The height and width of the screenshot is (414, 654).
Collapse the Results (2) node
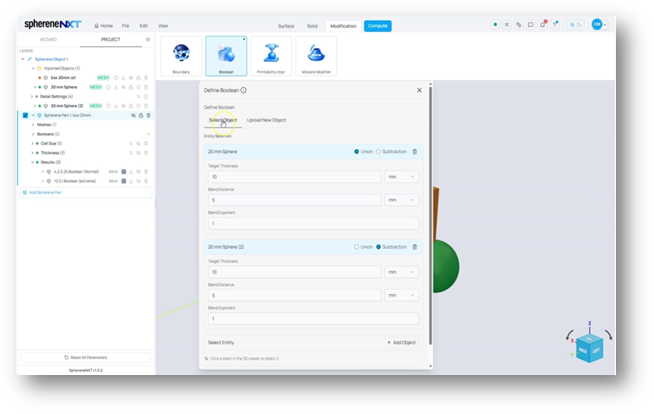(x=33, y=162)
